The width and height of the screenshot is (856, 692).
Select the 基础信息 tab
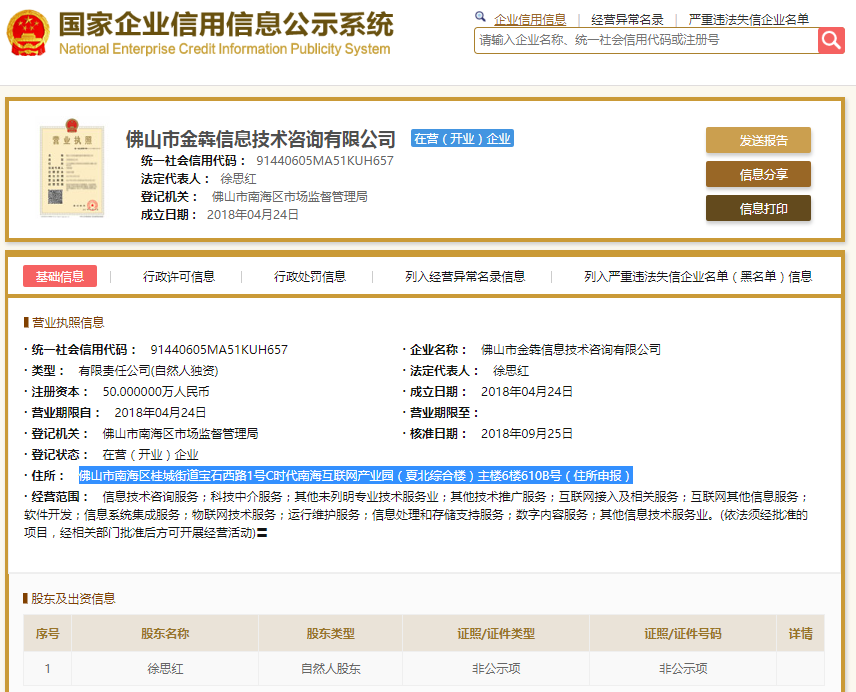[x=60, y=277]
